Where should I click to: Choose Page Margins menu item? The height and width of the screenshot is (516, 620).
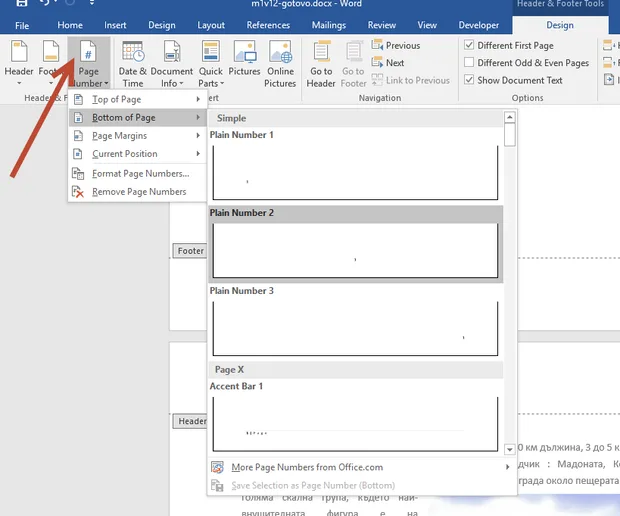click(x=138, y=136)
